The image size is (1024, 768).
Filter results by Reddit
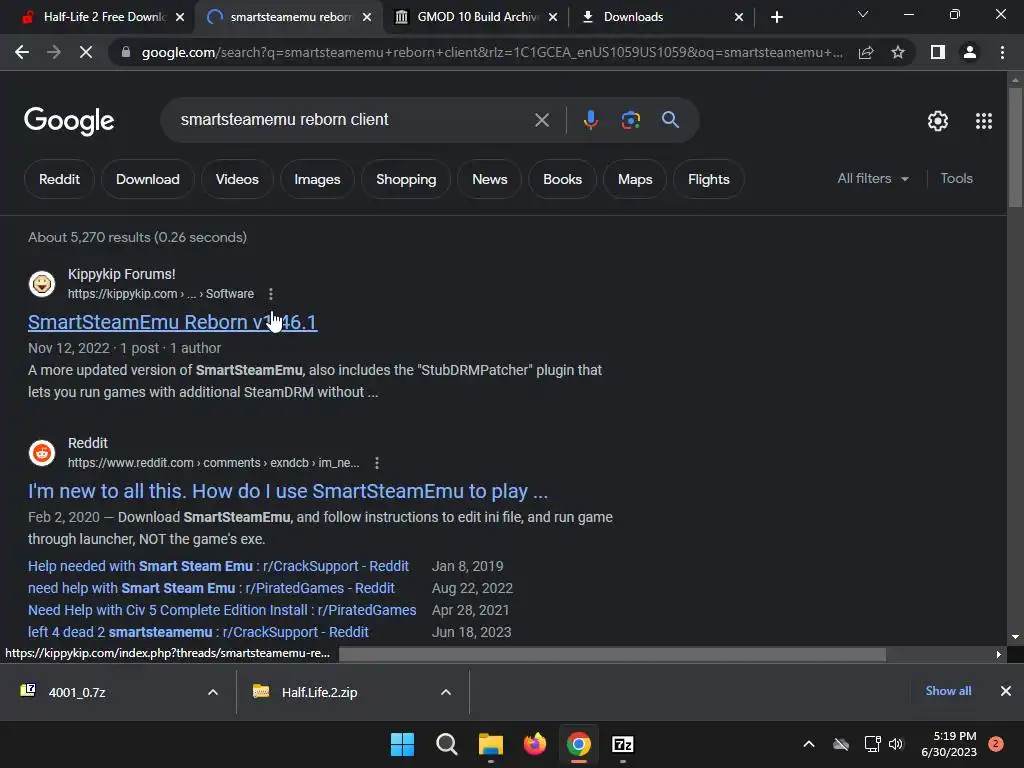[x=59, y=179]
